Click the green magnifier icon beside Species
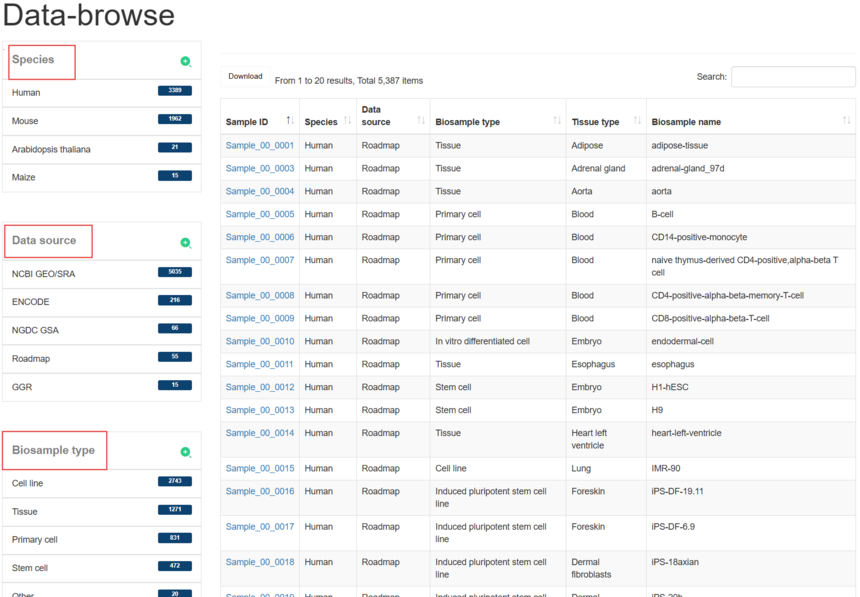The image size is (860, 597). tap(185, 62)
